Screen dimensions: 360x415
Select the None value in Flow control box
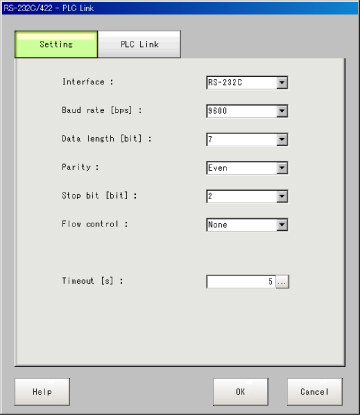click(x=218, y=225)
